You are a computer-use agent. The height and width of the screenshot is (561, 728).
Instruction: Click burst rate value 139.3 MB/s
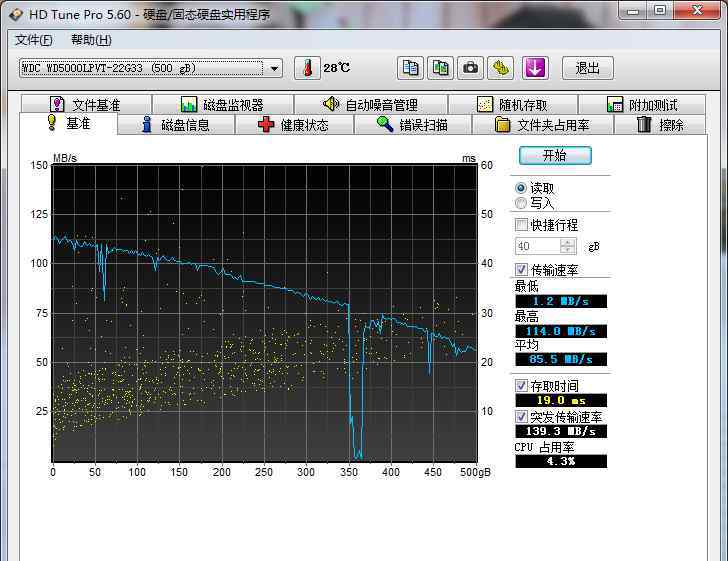[x=561, y=431]
